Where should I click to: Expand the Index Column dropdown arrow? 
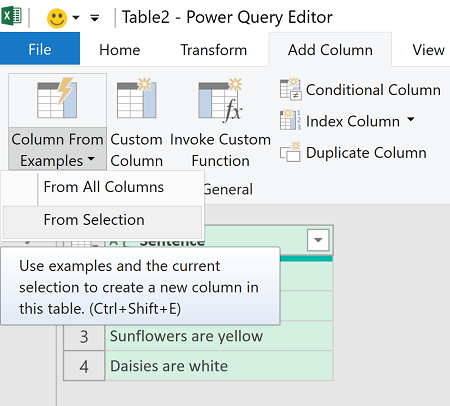click(x=411, y=119)
